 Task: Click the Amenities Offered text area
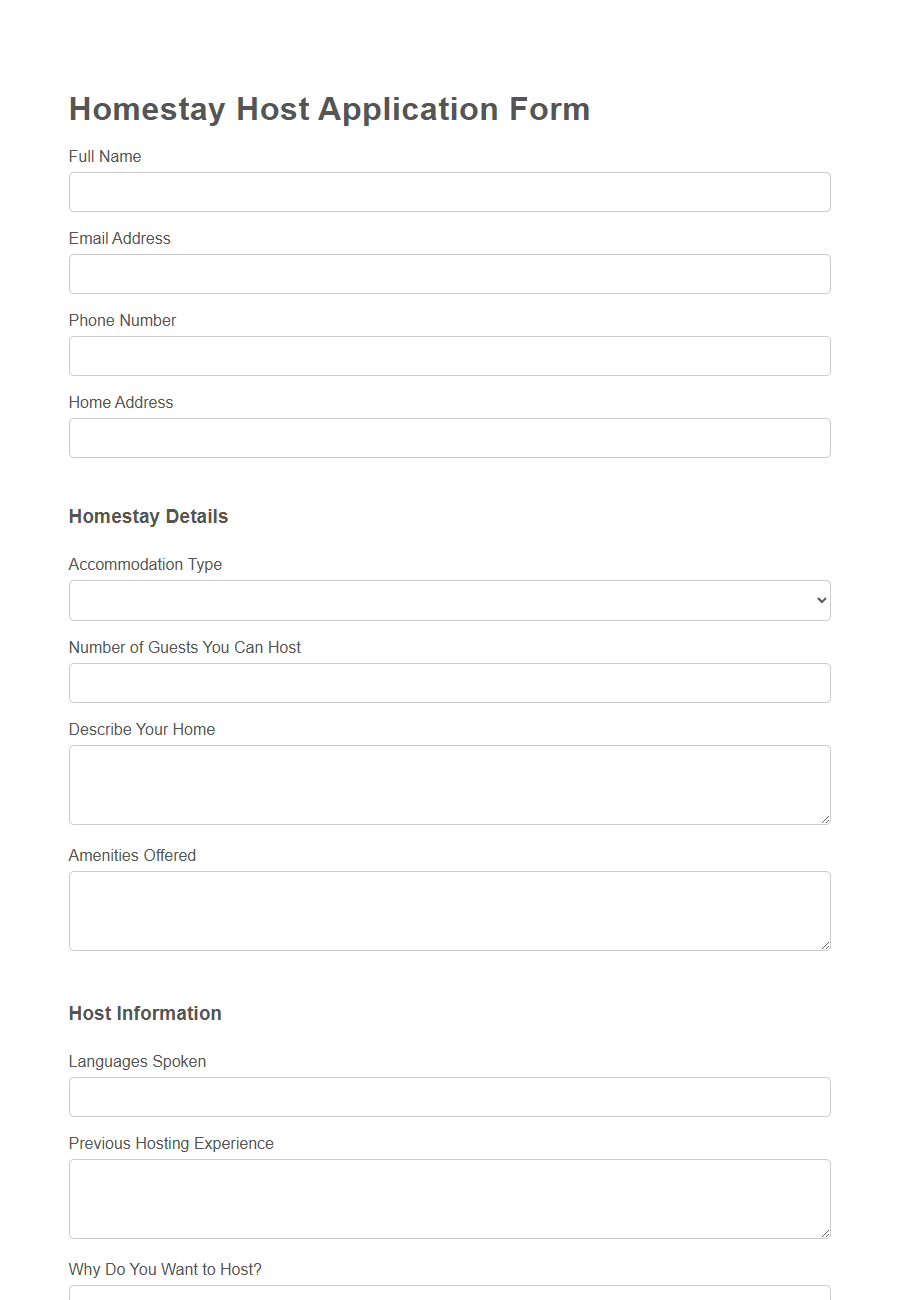[449, 910]
